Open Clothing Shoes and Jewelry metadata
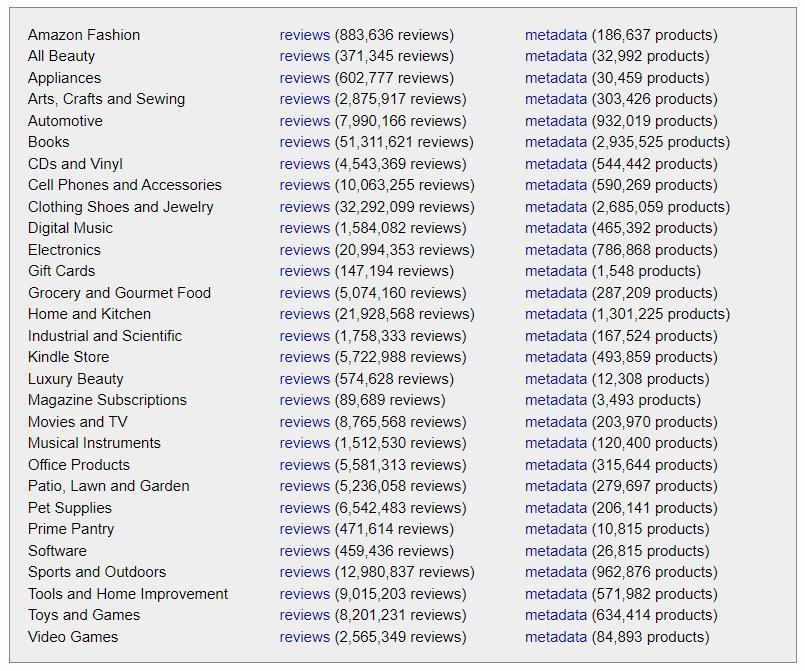Screen dimensions: 805x671 click(555, 207)
